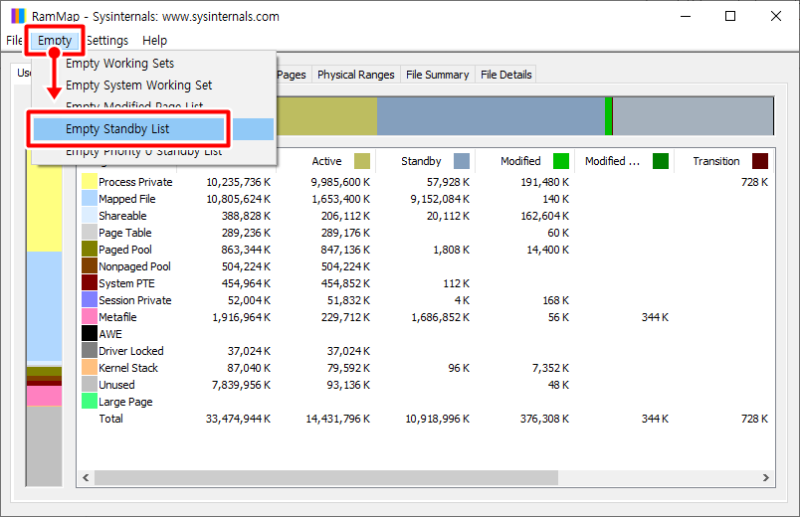Screen dimensions: 800x517
Task: Select the Unused row label
Action: click(116, 385)
